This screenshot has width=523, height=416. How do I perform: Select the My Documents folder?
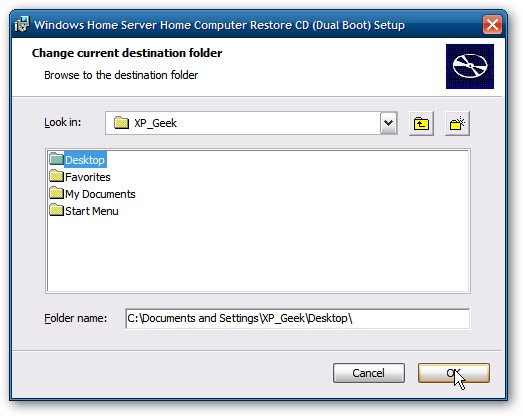coord(92,194)
